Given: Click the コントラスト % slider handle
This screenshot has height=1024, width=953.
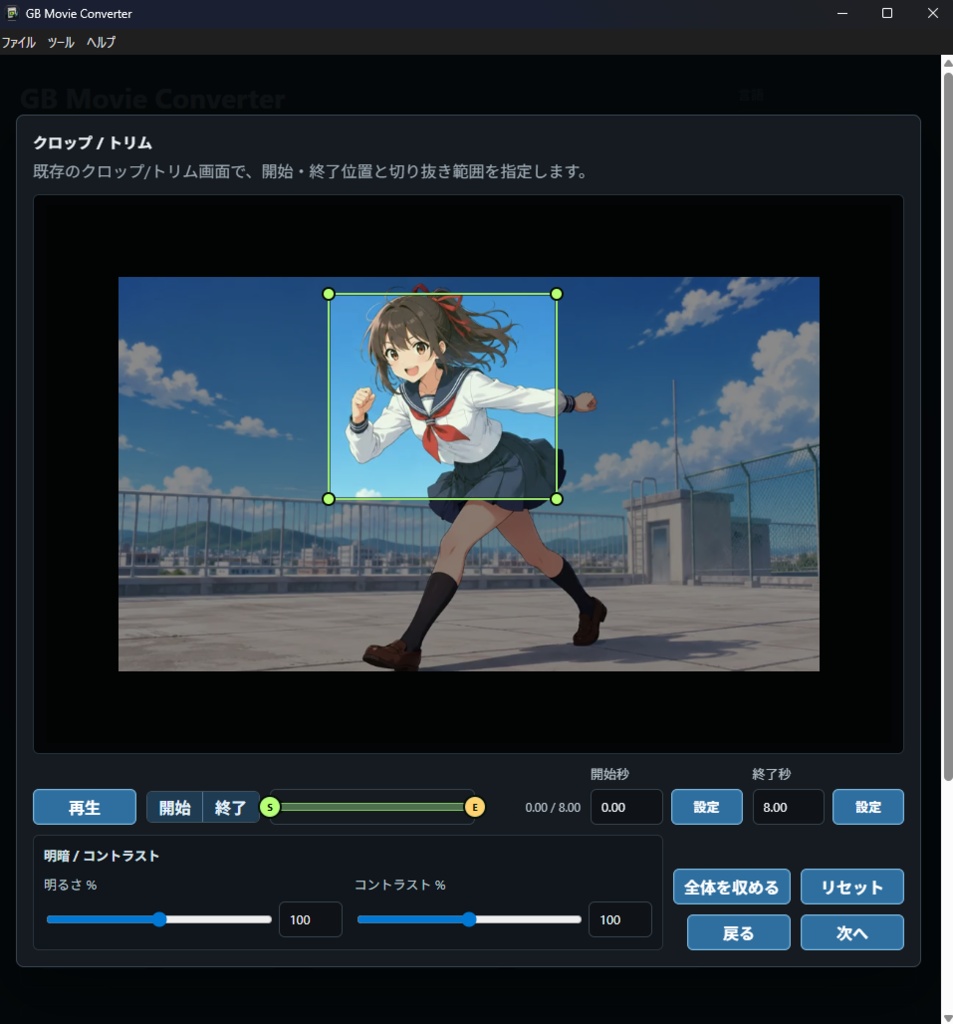Looking at the screenshot, I should point(469,920).
